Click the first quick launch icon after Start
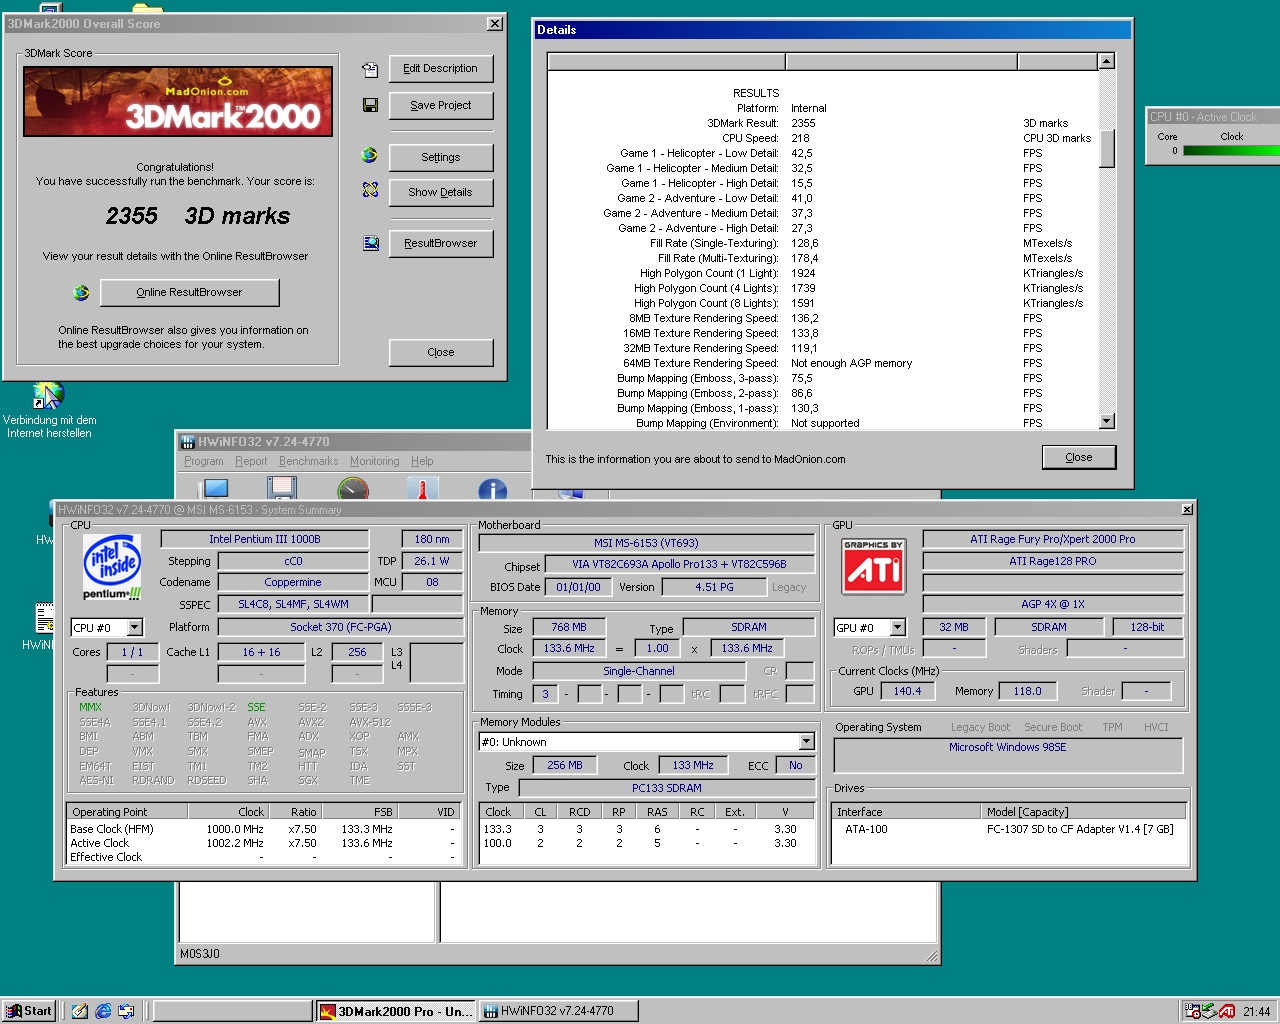Image resolution: width=1280 pixels, height=1024 pixels. [x=80, y=1011]
